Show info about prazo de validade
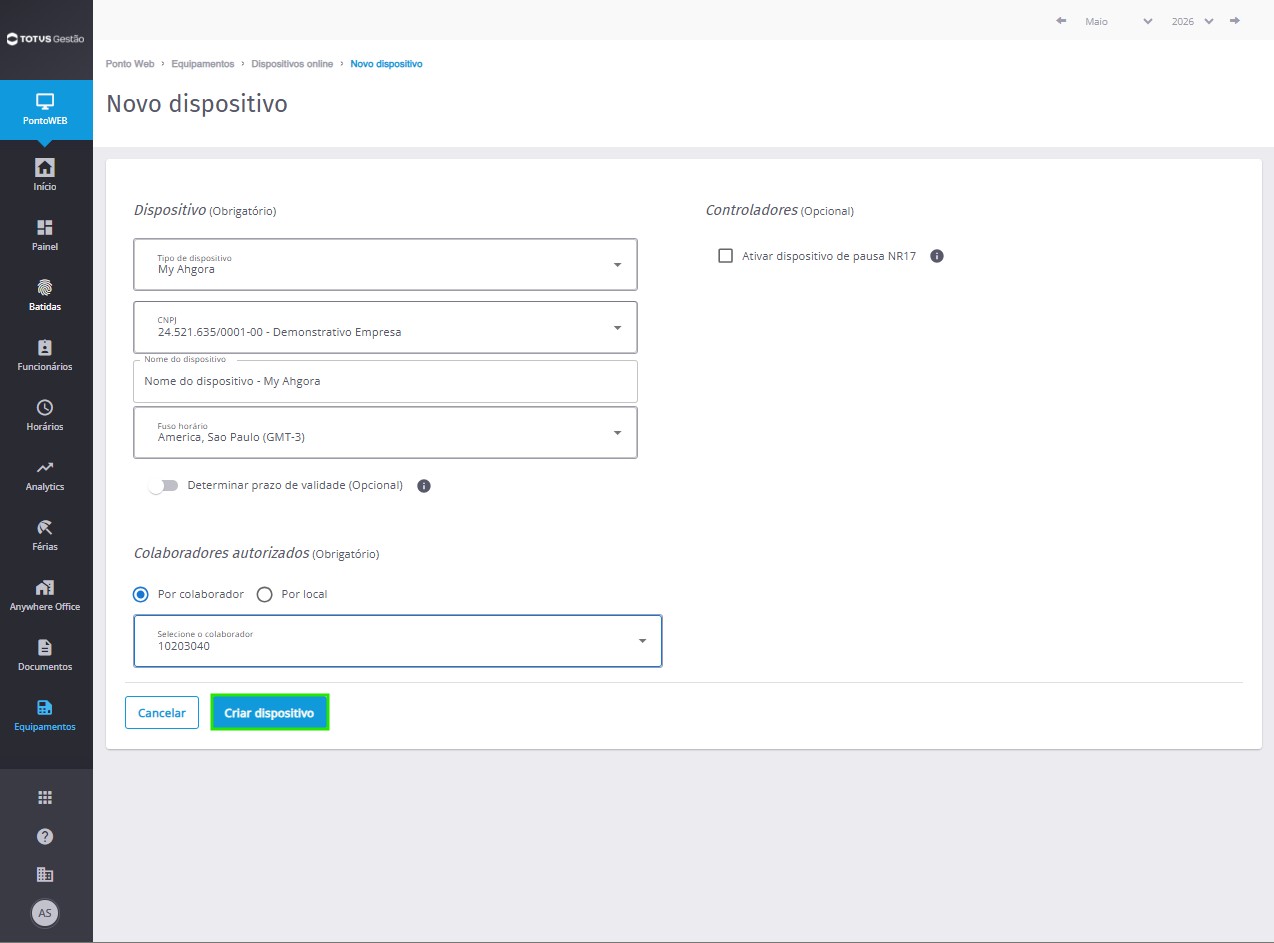This screenshot has width=1274, height=943. (x=423, y=486)
